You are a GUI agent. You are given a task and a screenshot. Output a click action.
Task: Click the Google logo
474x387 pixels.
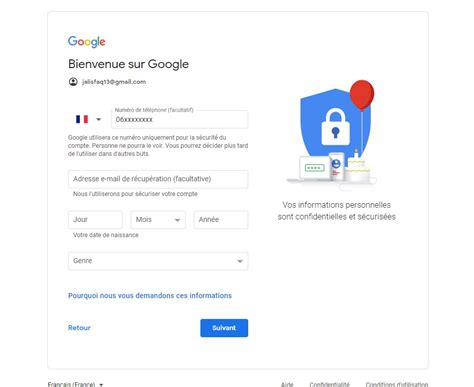(x=87, y=42)
